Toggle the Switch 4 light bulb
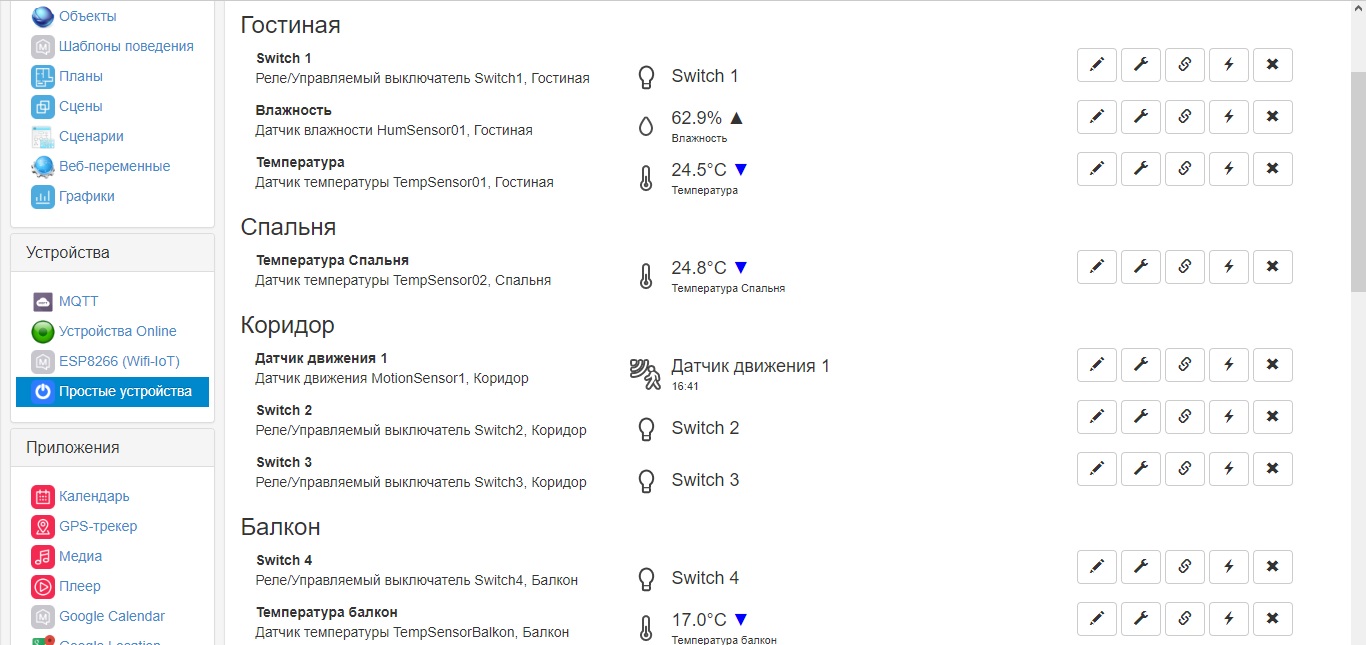The width and height of the screenshot is (1366, 645). [x=647, y=578]
